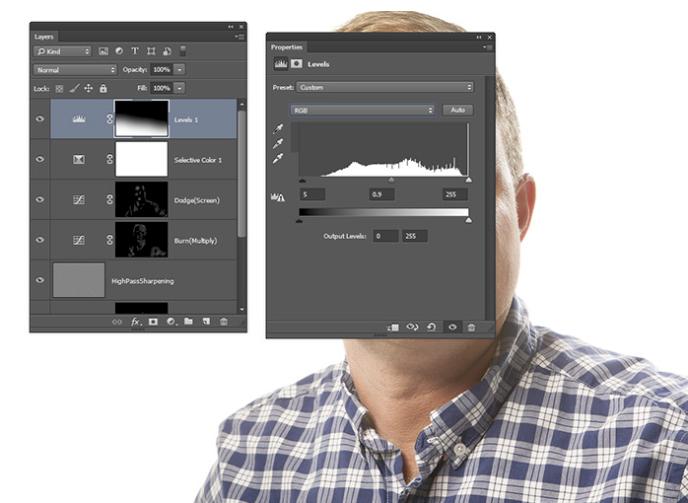Reset adjustment to defaults icon
688x503 pixels.
[x=431, y=327]
